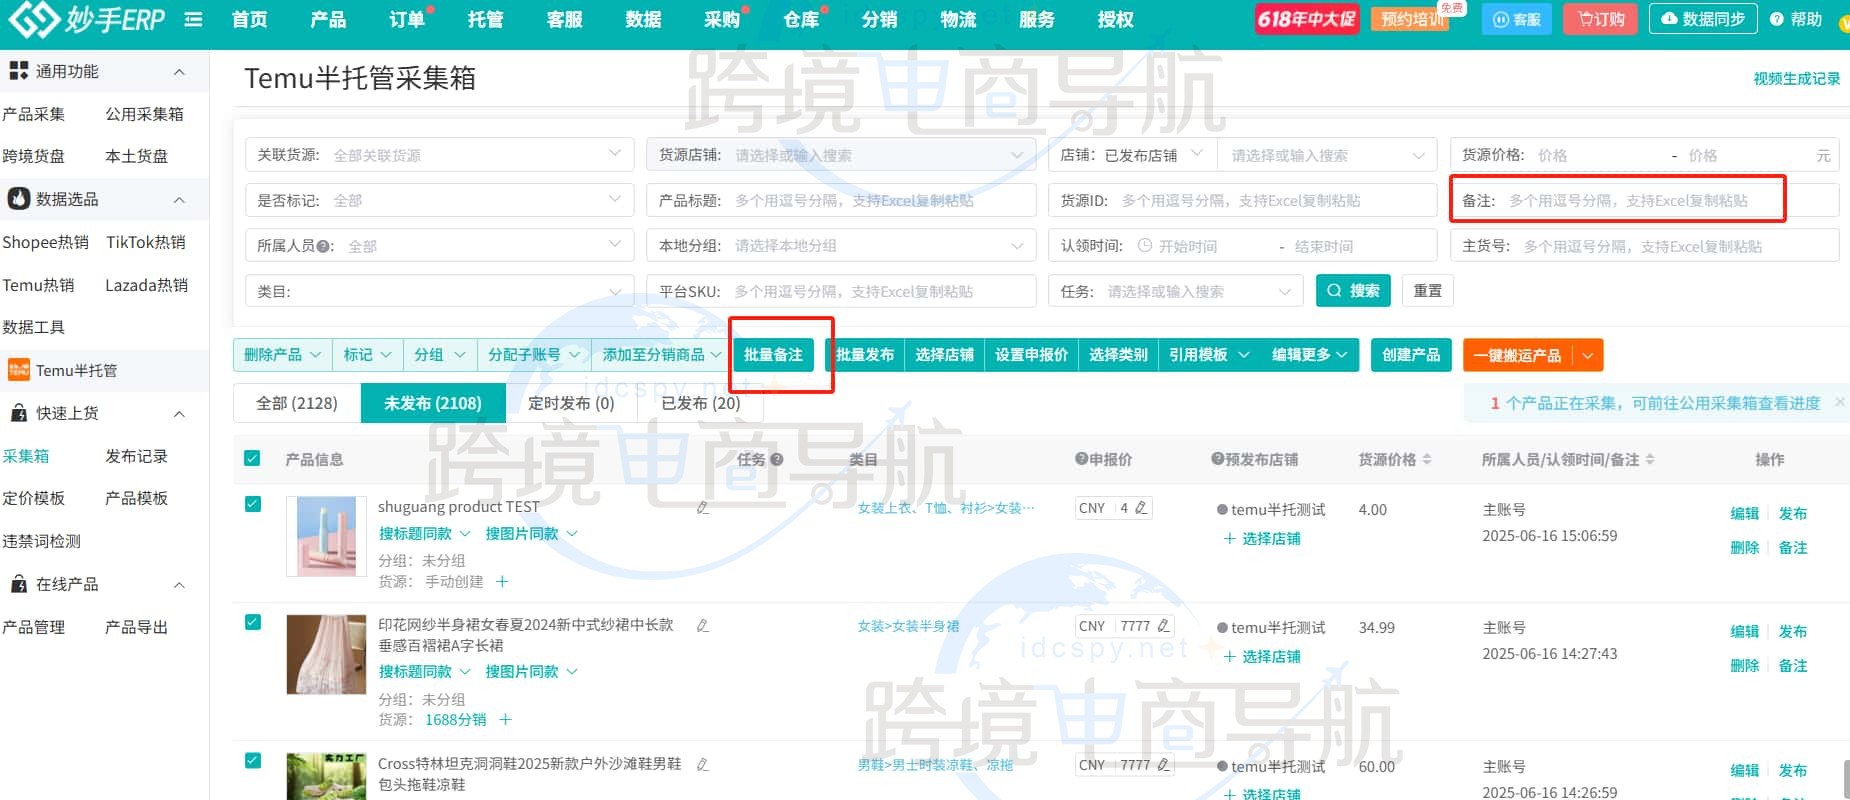Click the Temu半托管 orange icon
This screenshot has height=800, width=1850.
point(18,370)
